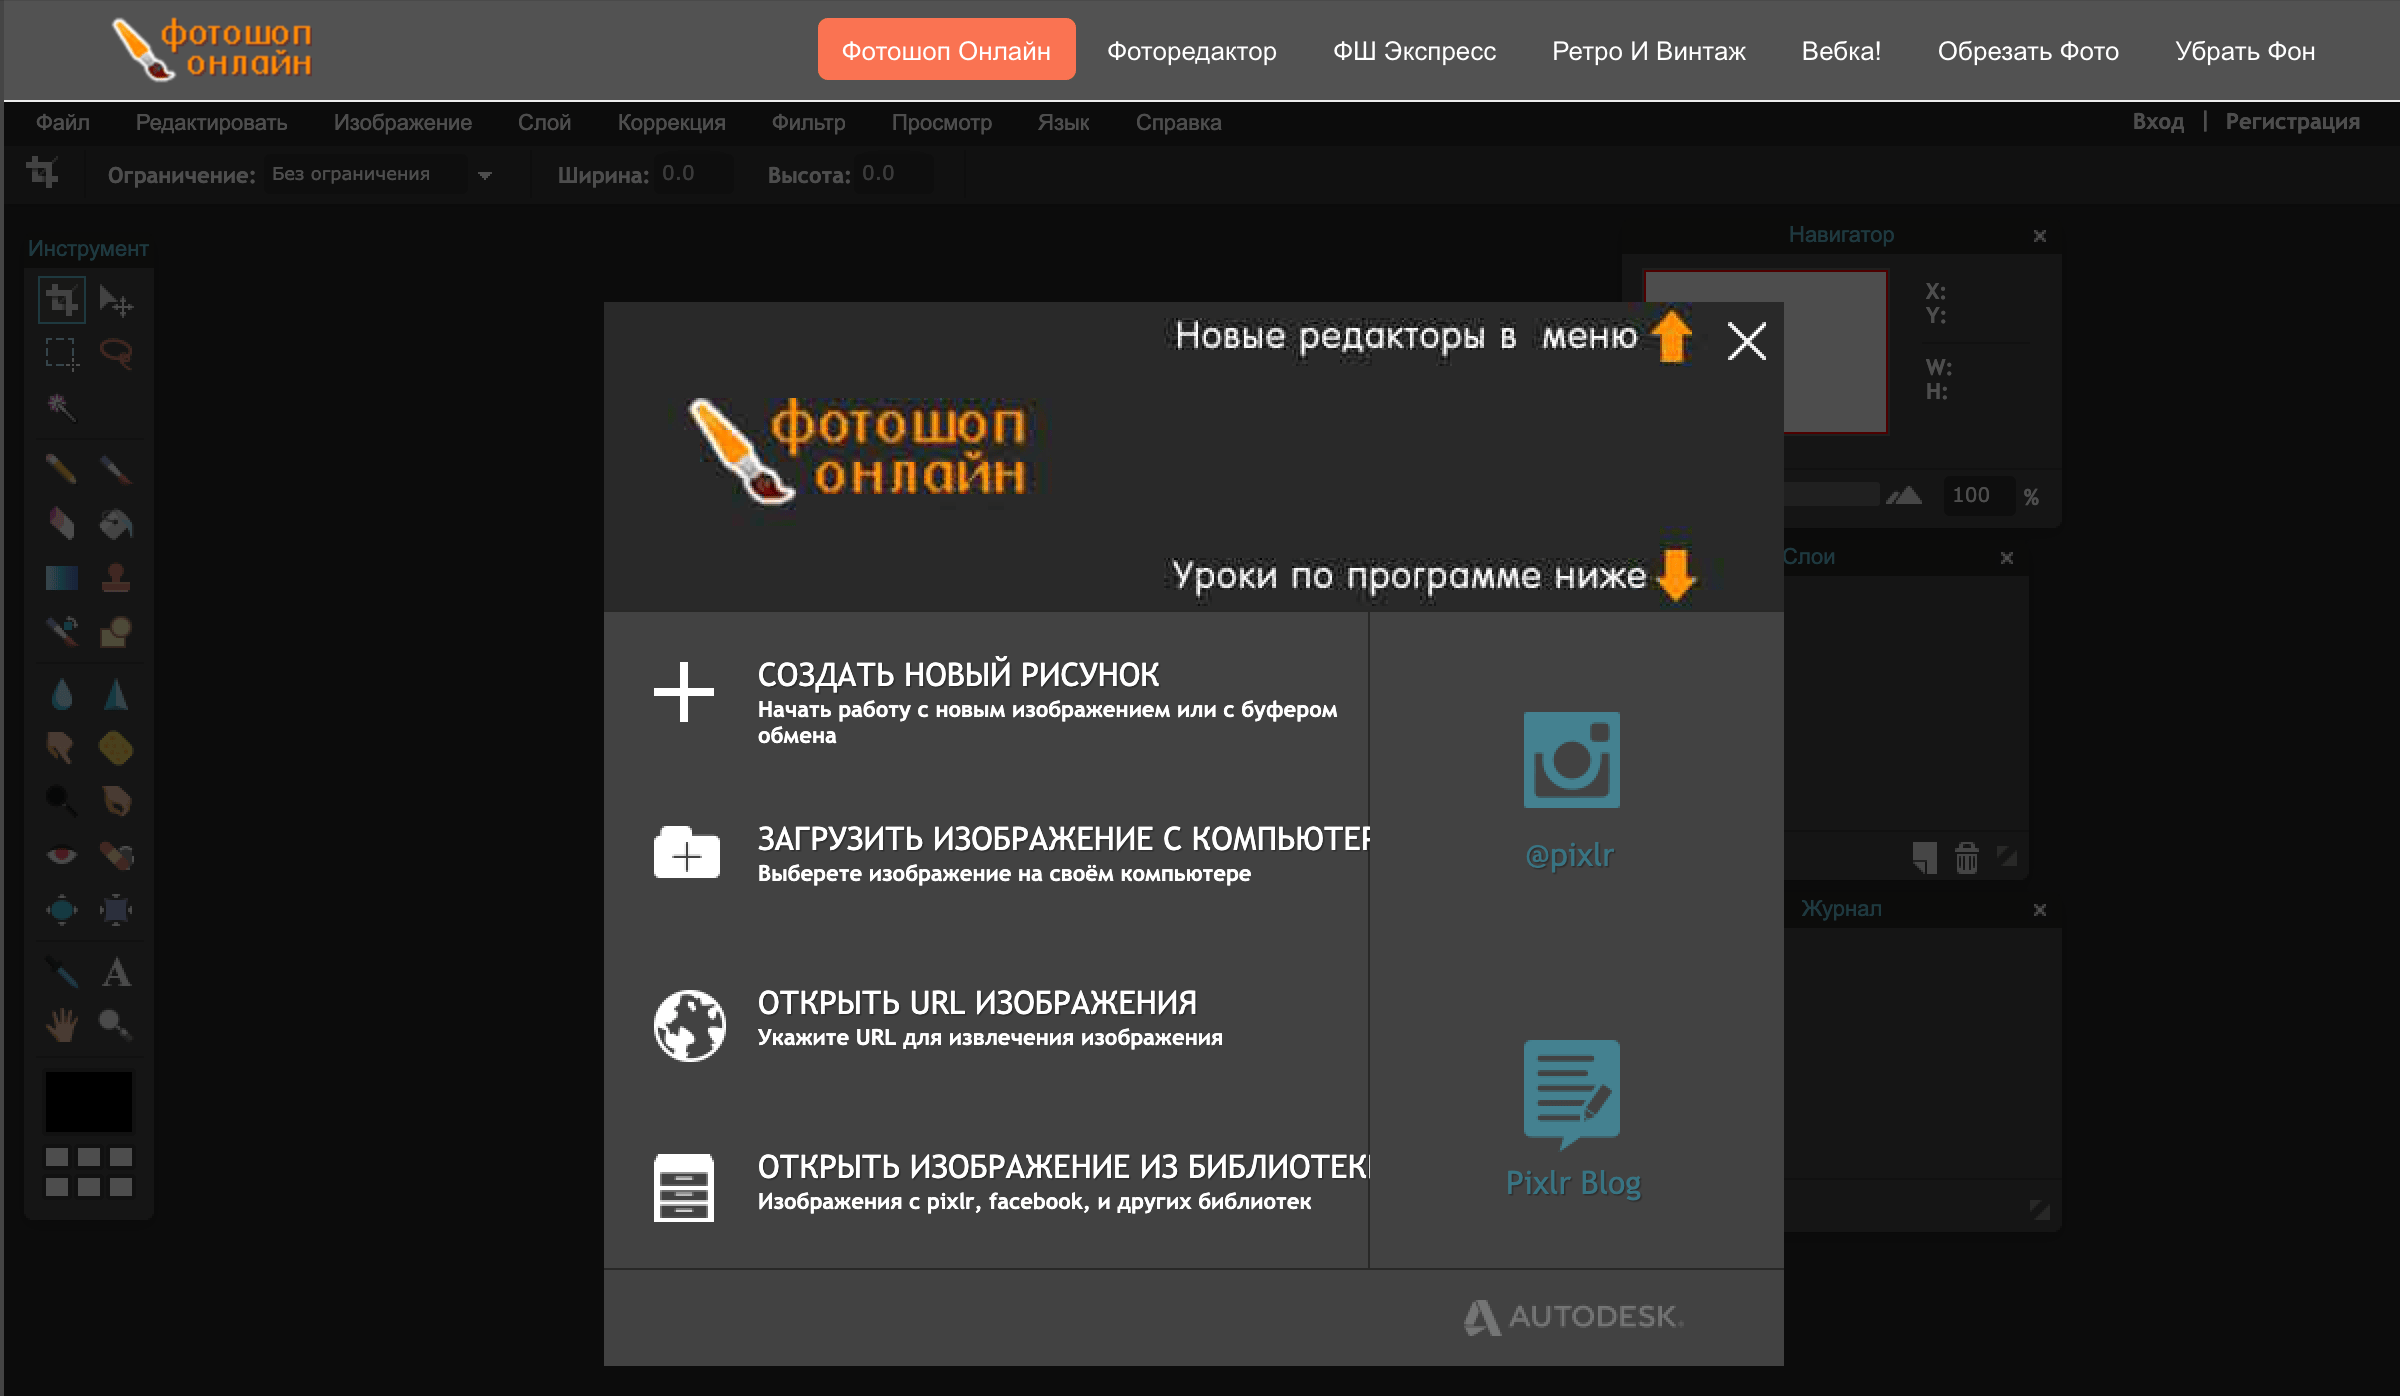
Task: Open the Редактировать menu
Action: [x=212, y=123]
